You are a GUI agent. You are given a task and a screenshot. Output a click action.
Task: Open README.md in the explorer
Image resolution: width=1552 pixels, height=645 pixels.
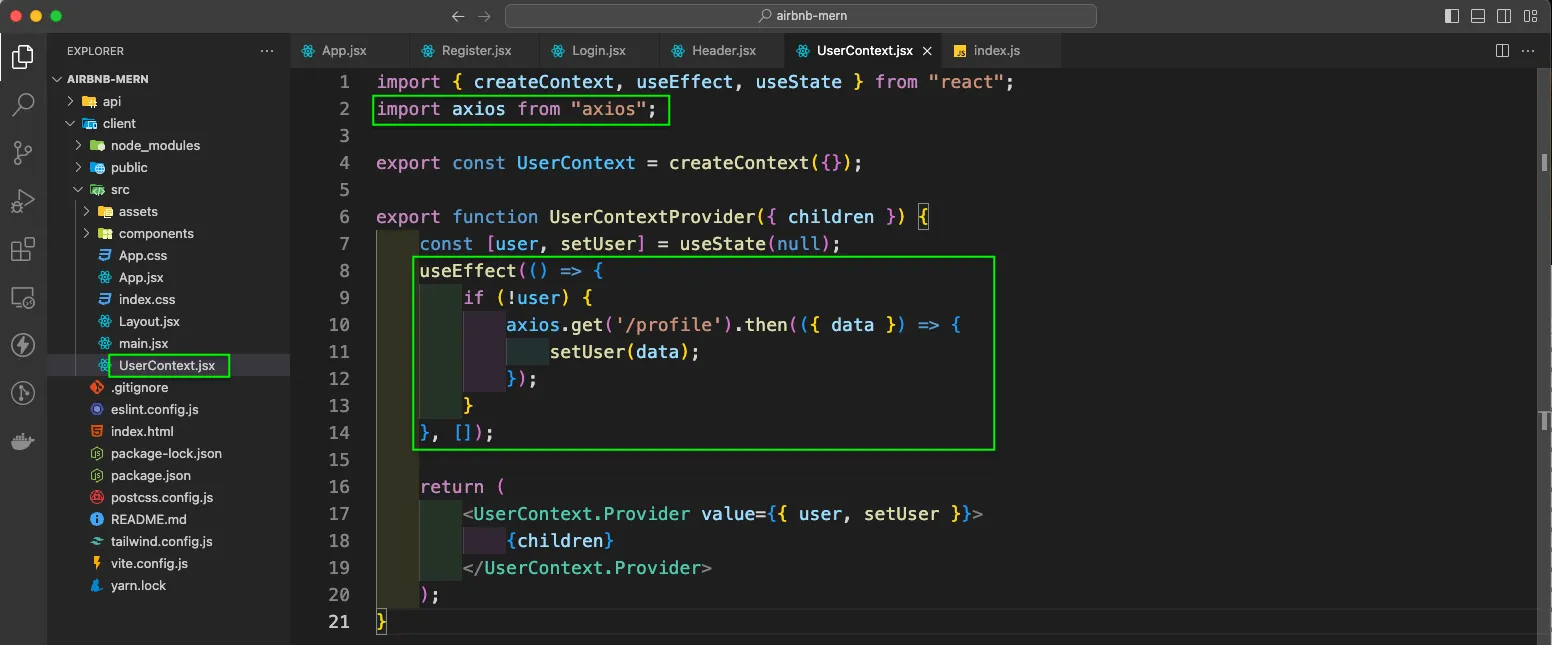[169, 519]
